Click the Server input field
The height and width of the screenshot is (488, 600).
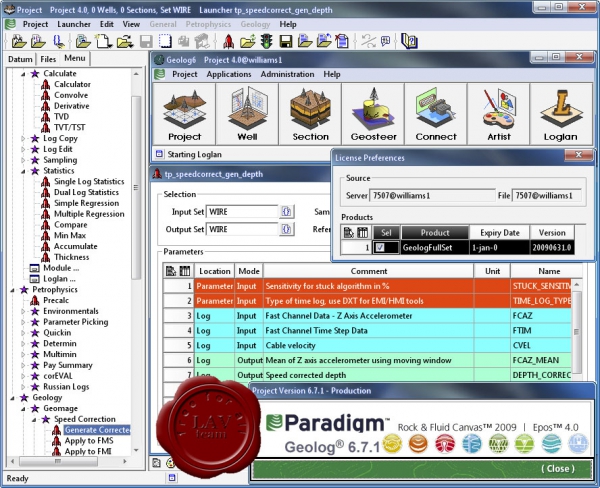(x=432, y=196)
